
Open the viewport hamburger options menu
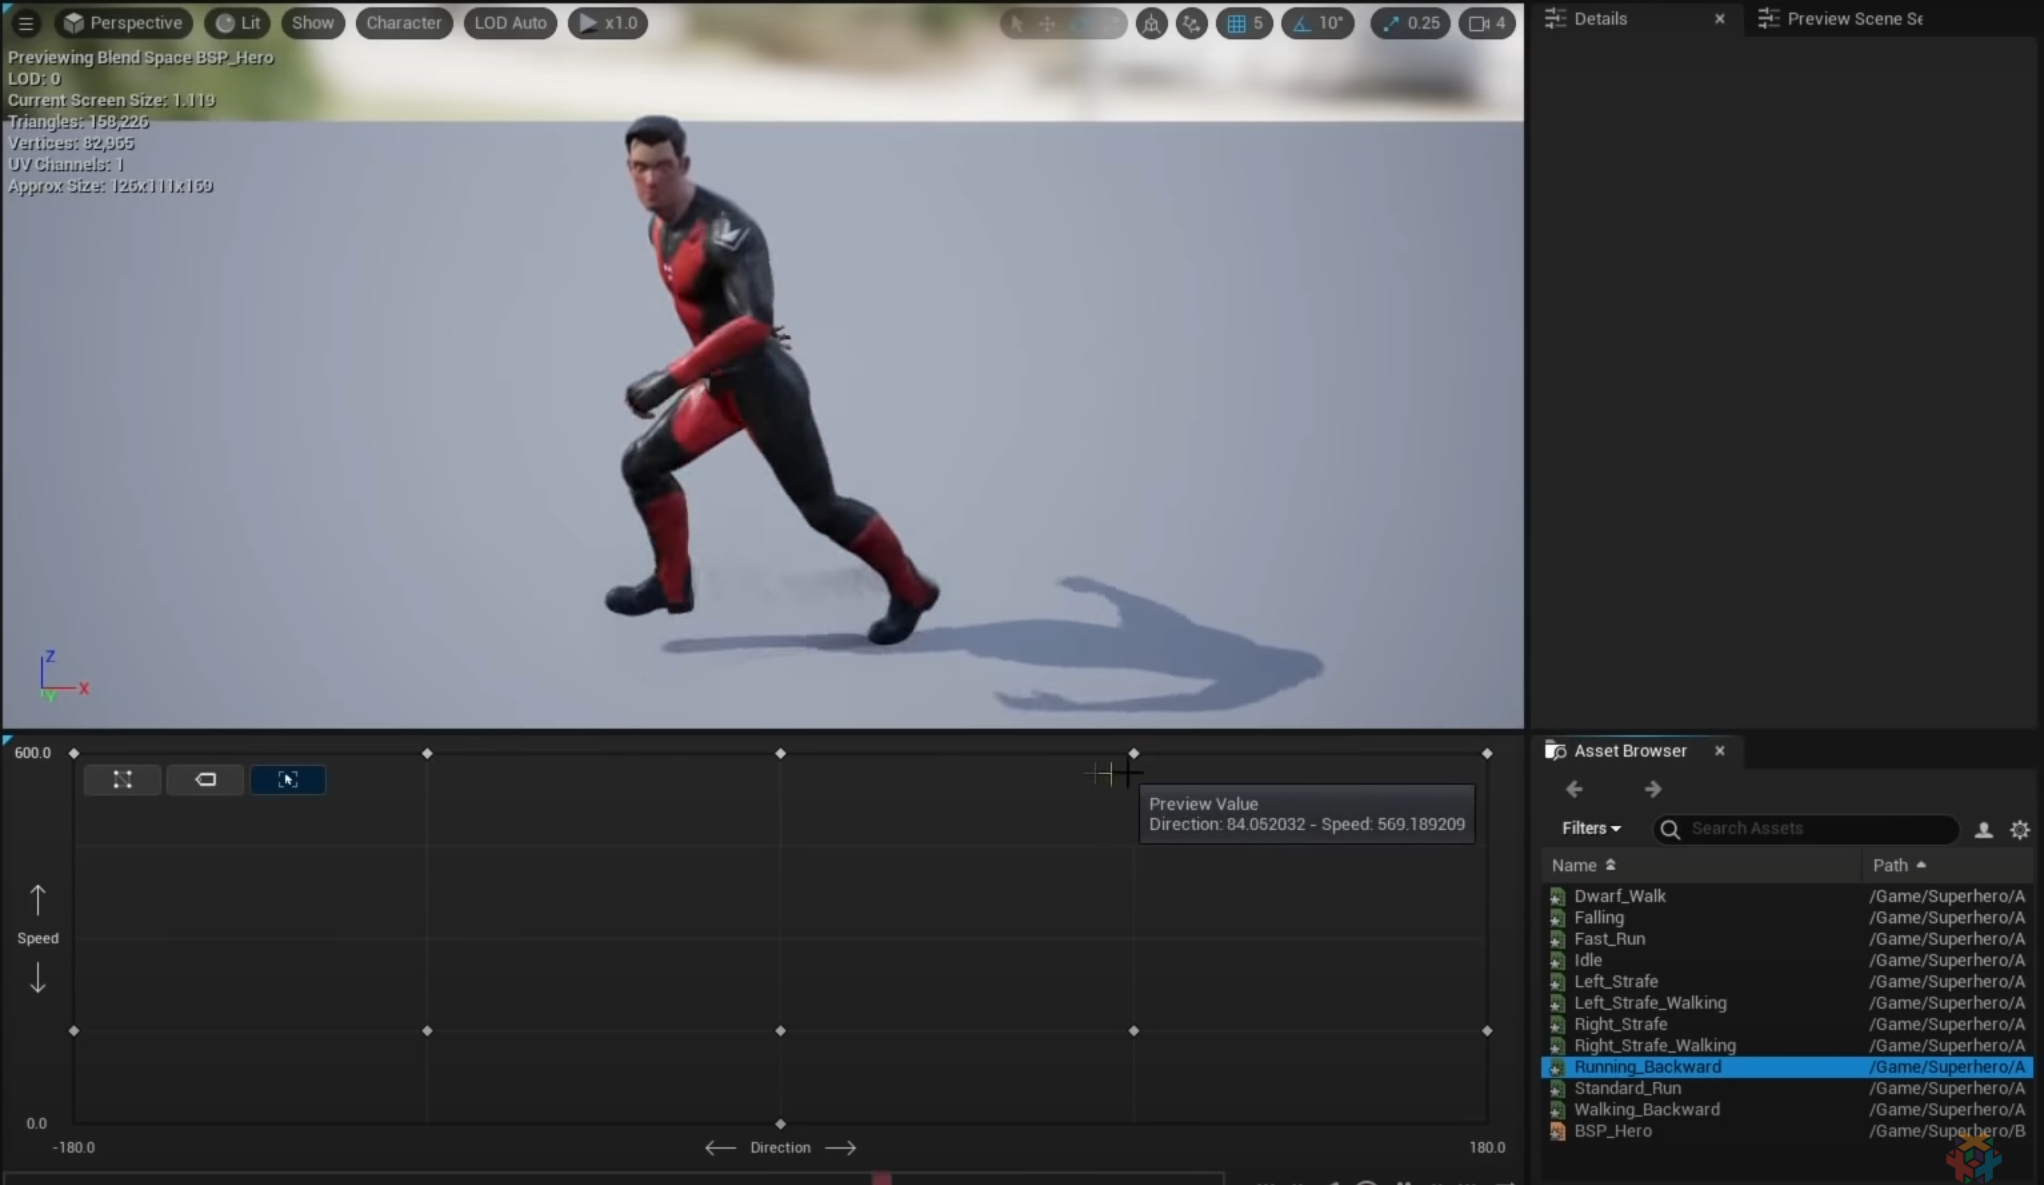click(x=26, y=22)
